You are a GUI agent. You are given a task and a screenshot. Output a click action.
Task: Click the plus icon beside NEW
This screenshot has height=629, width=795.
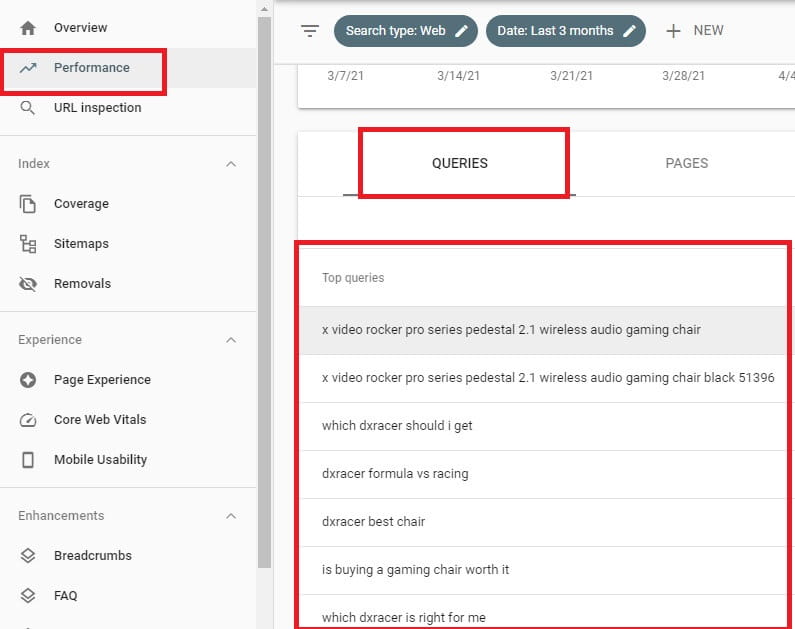tap(673, 31)
